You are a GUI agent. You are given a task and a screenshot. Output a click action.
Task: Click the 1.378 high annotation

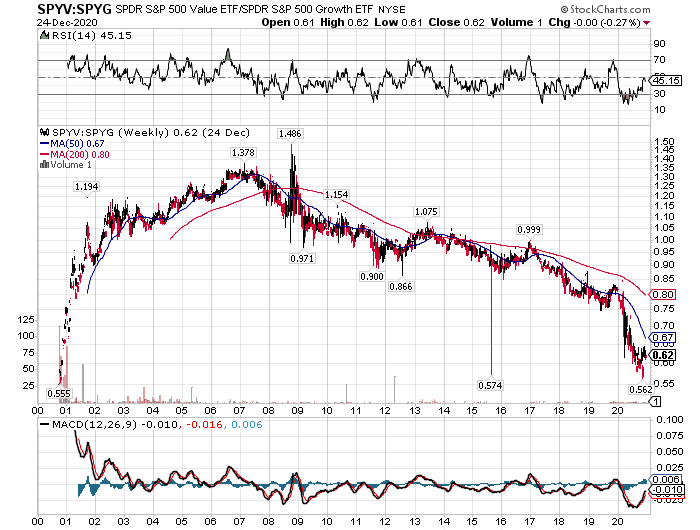(243, 153)
